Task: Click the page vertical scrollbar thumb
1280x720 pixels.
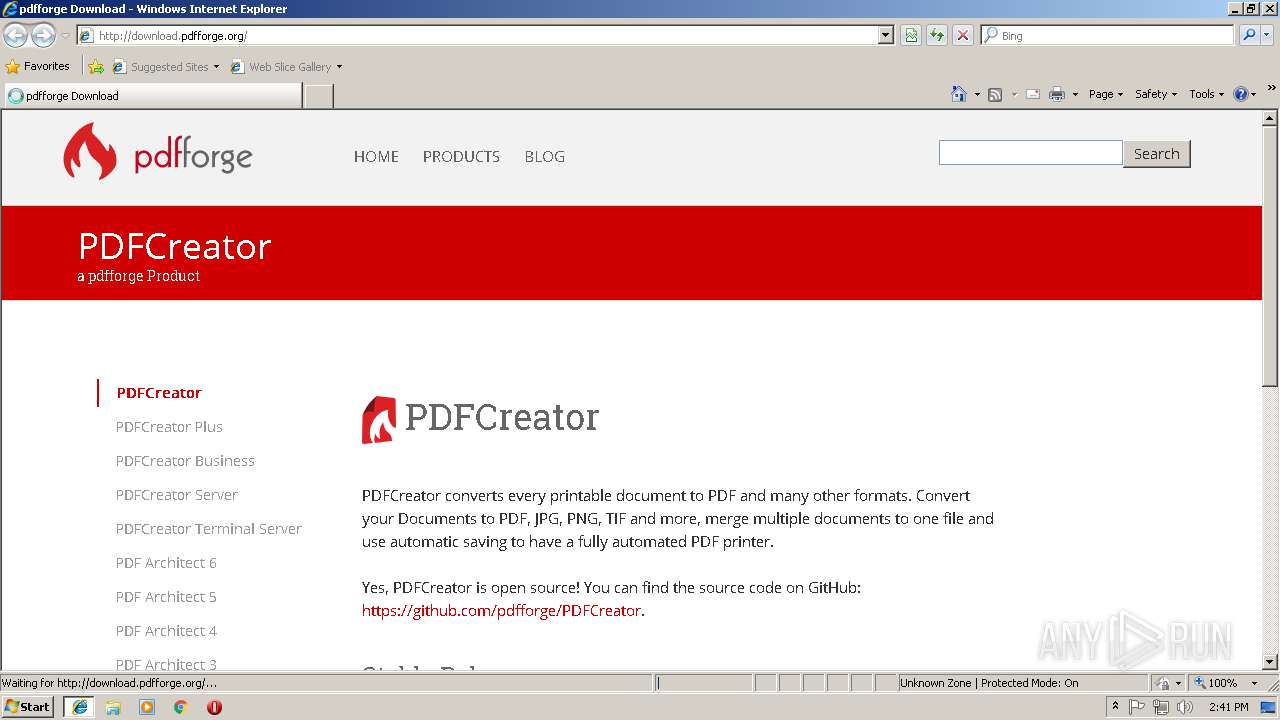Action: (x=1270, y=256)
